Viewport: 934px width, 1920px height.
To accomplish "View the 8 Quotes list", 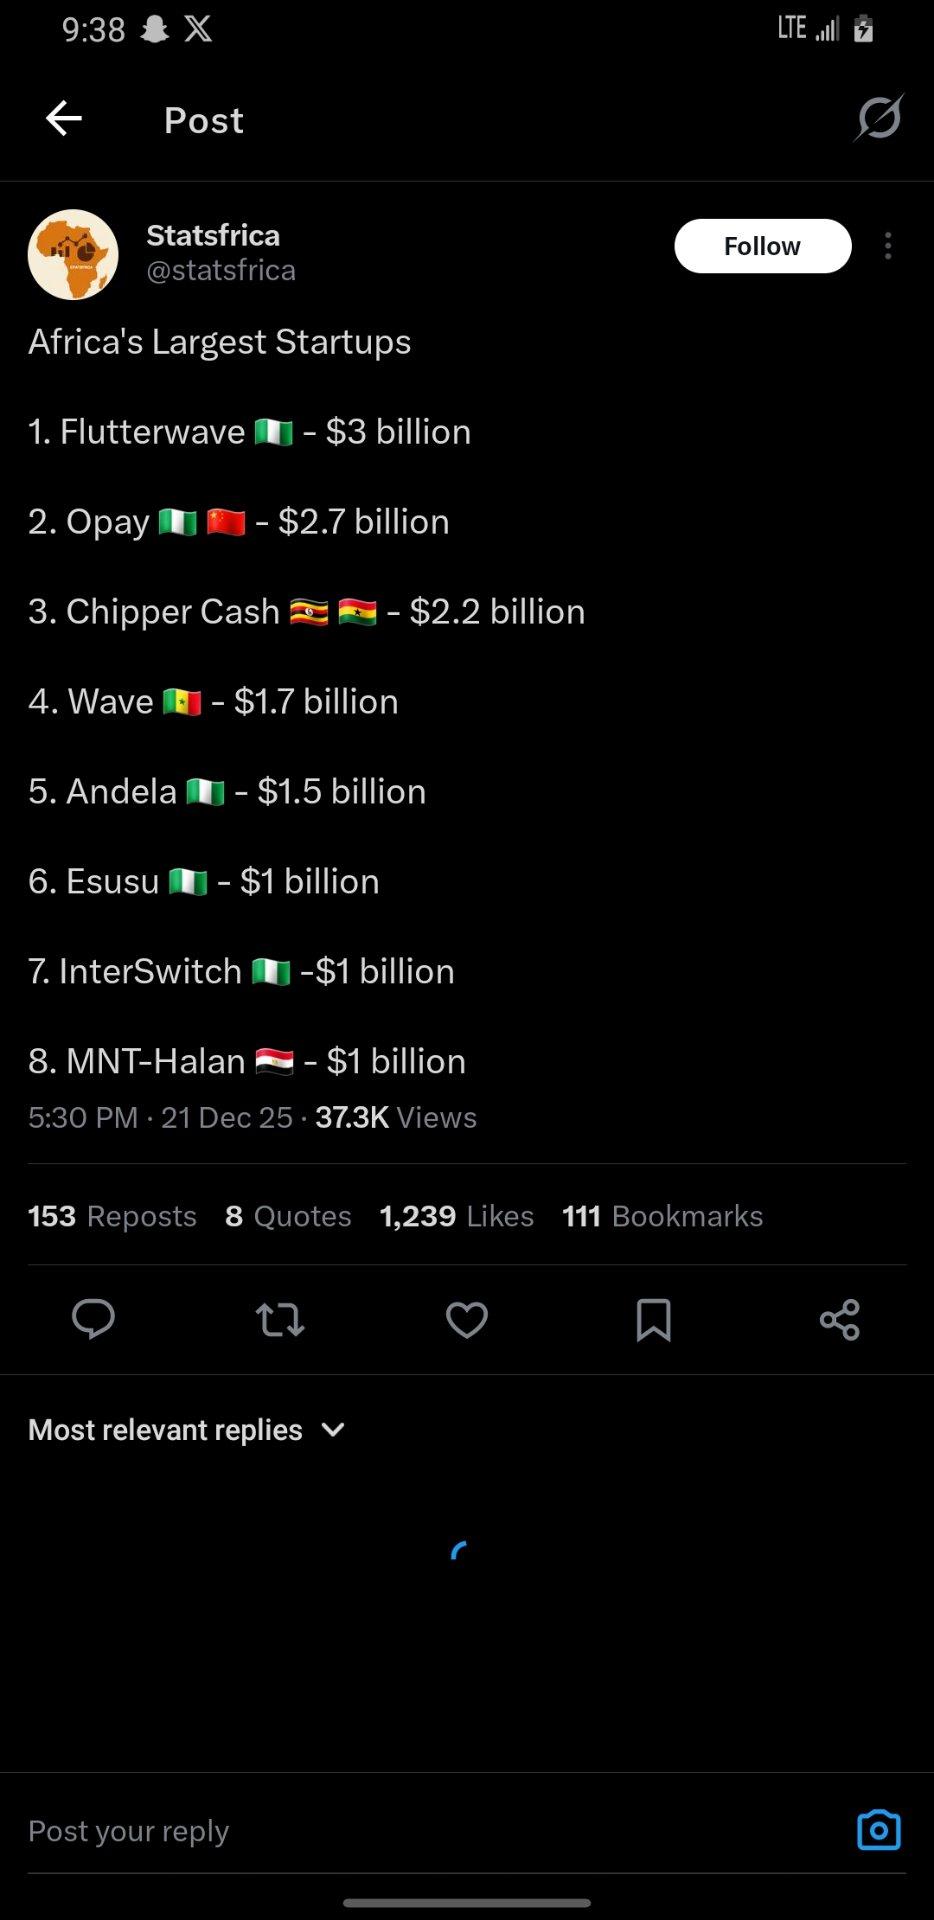I will [288, 1216].
